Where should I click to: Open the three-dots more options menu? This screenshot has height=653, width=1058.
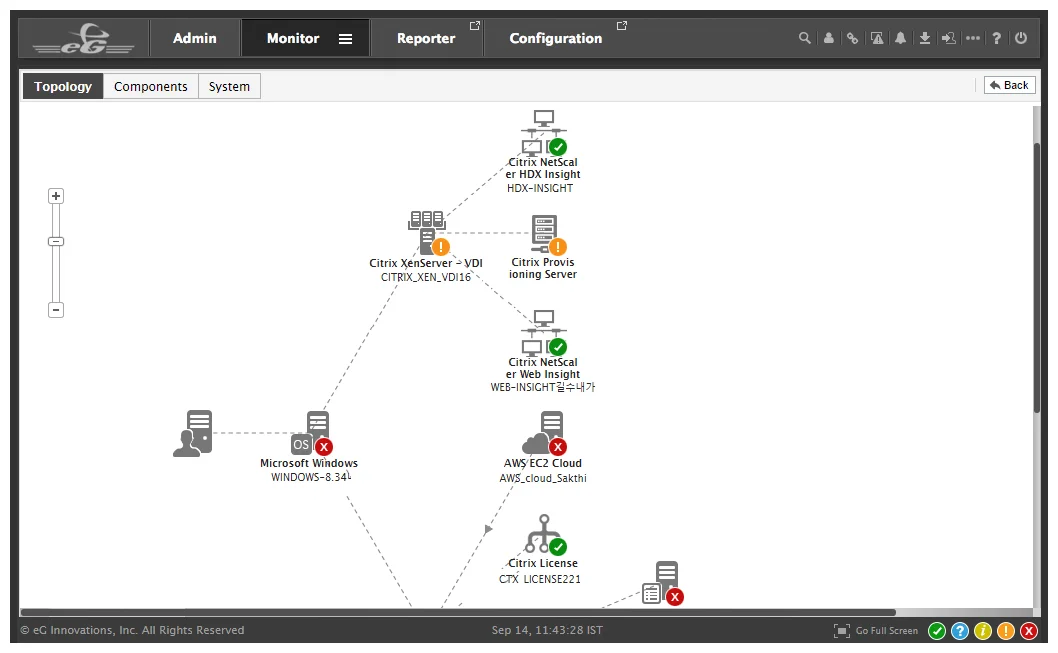[x=973, y=38]
